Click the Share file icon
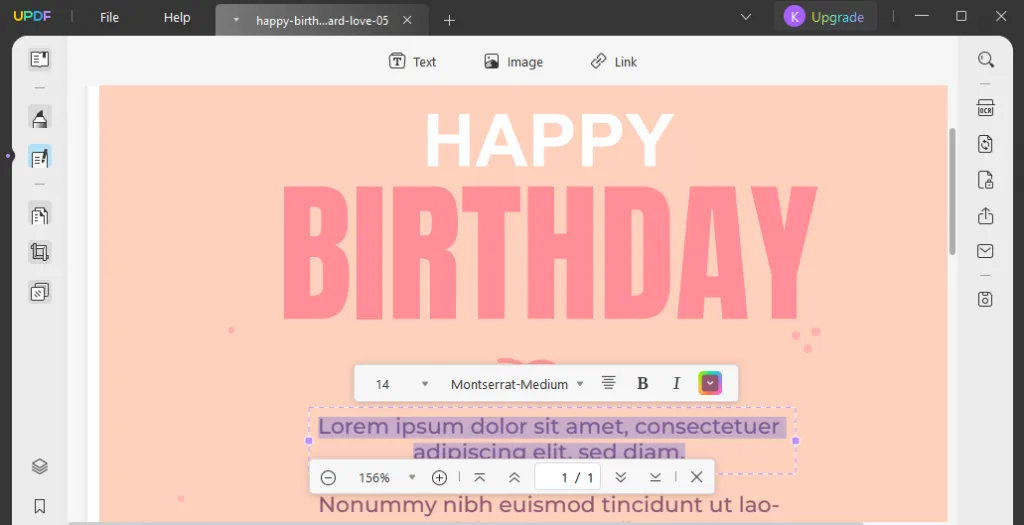1024x525 pixels. (985, 215)
